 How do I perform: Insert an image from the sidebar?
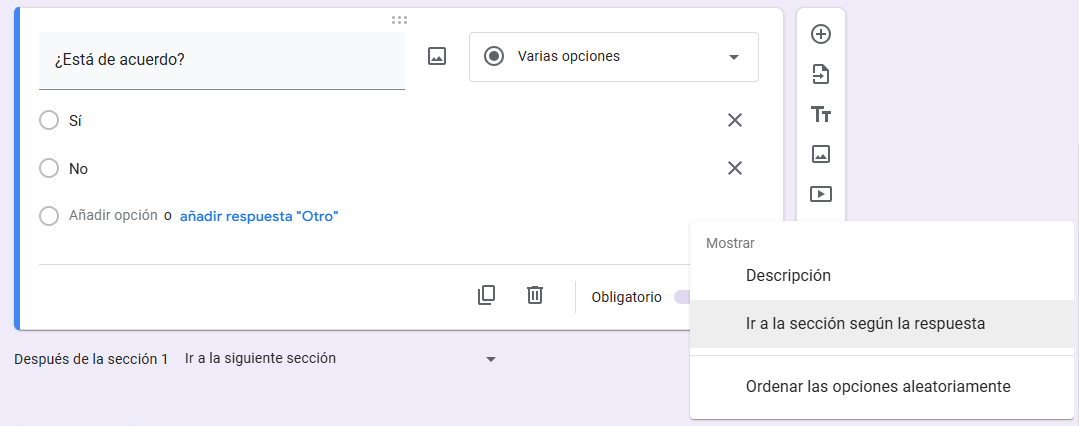click(x=821, y=154)
